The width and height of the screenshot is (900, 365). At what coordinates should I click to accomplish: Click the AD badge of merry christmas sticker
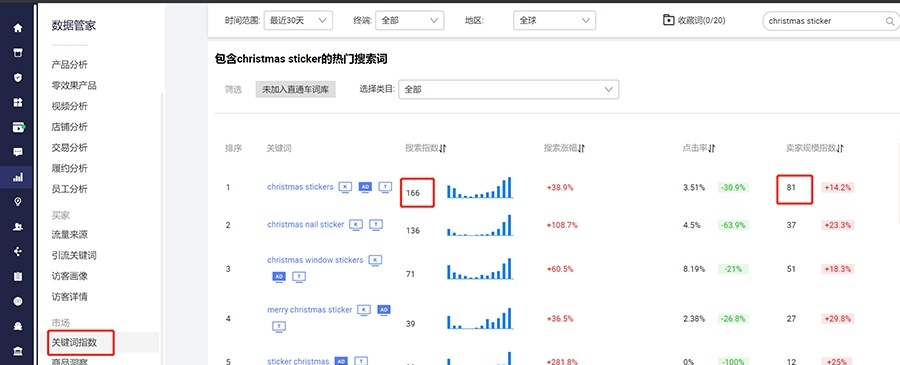pyautogui.click(x=384, y=310)
